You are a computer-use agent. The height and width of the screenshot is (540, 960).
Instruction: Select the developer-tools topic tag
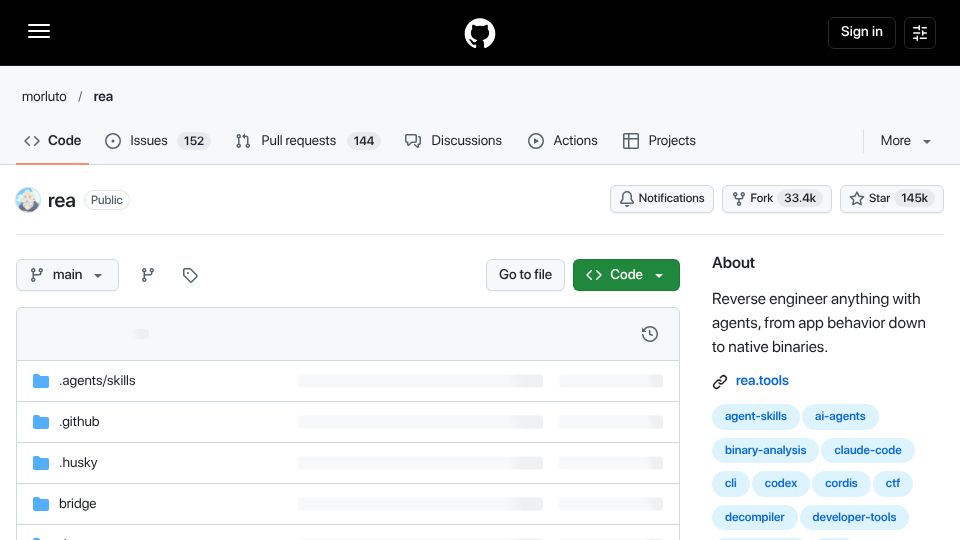click(854, 517)
